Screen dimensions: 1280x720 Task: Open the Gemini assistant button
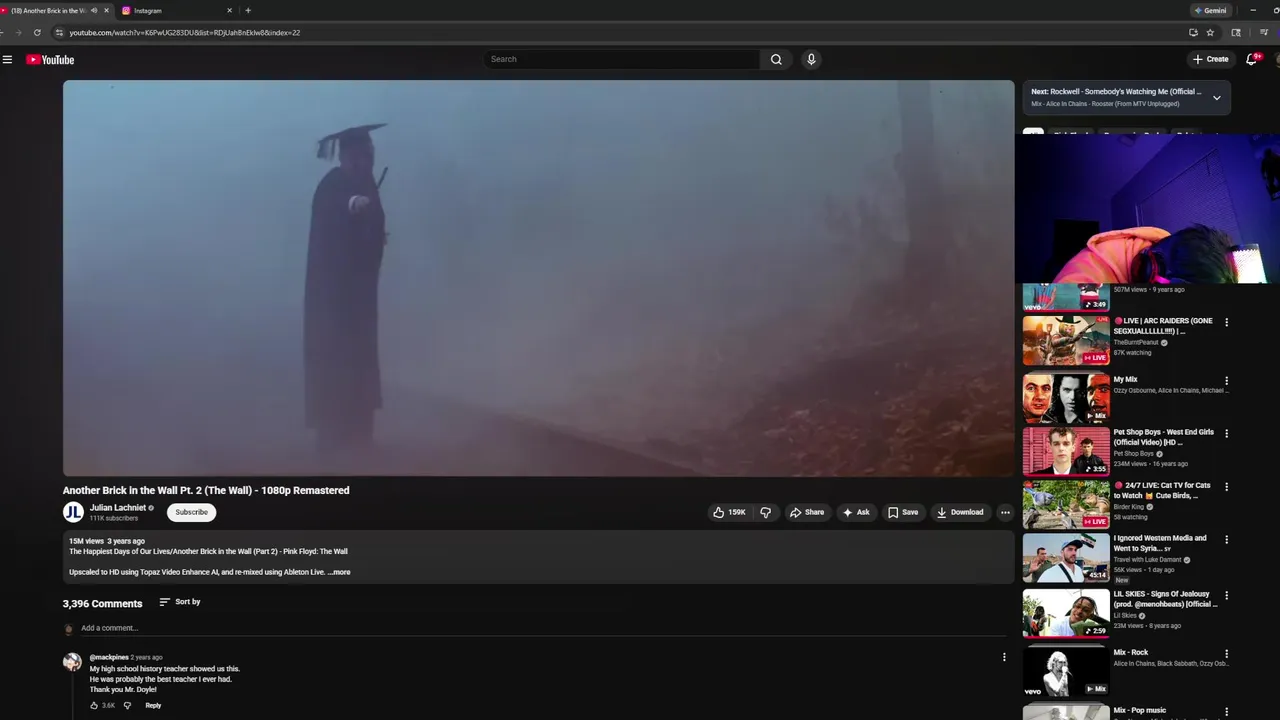[x=1210, y=10]
